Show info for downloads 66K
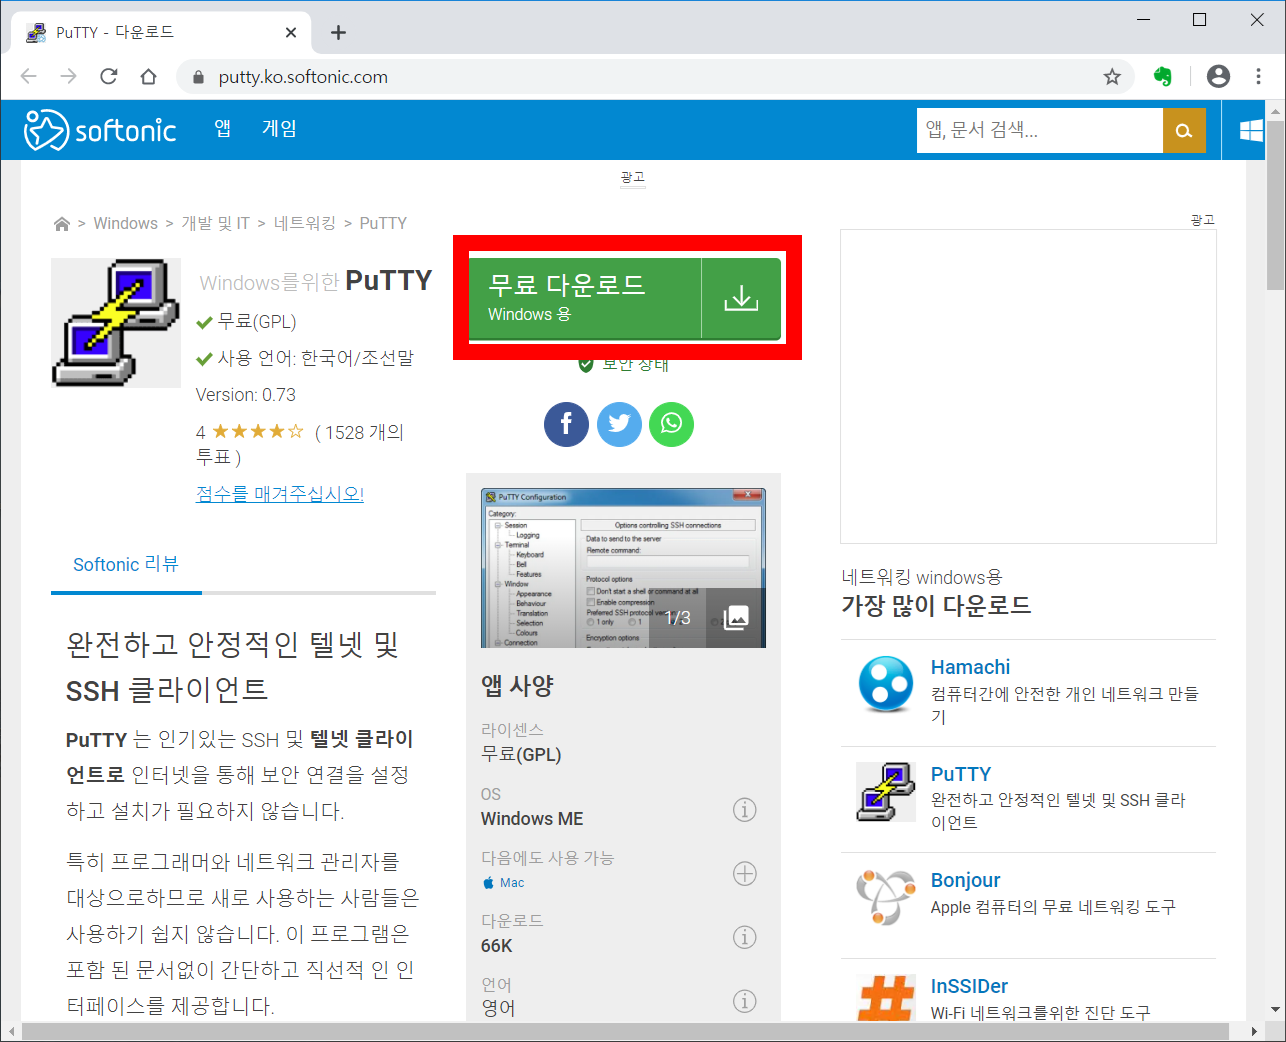Image resolution: width=1286 pixels, height=1042 pixels. coord(745,937)
